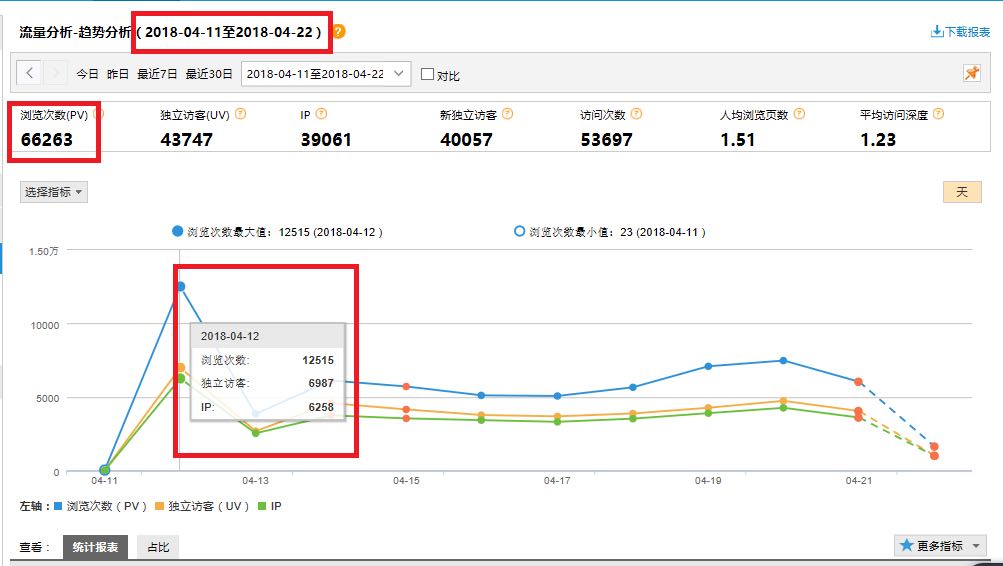
Task: Click the help icon next to 平均访问深度
Action: (938, 114)
